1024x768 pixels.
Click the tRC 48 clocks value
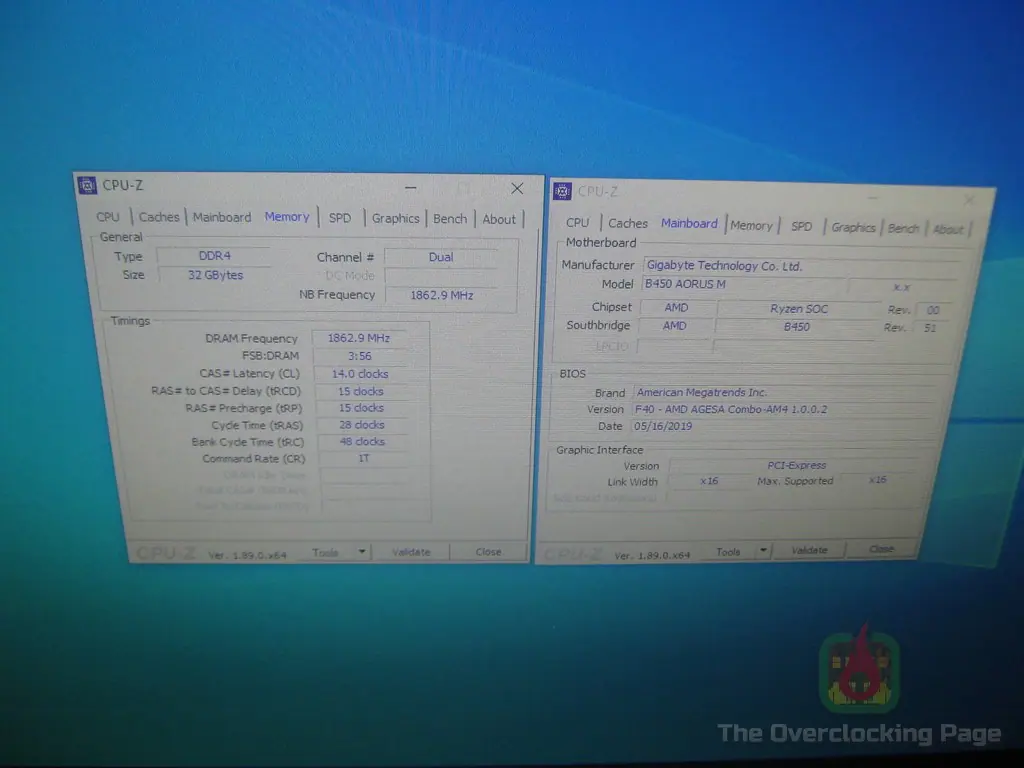point(362,441)
